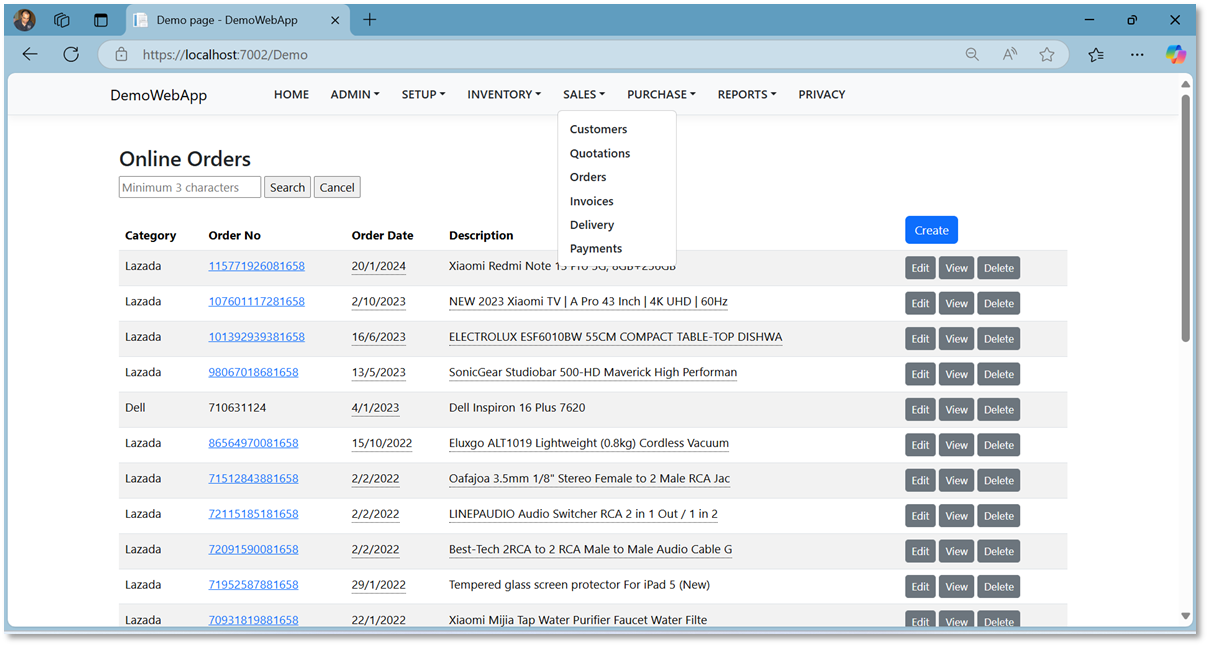Open order number 101392939381658 link
The width and height of the screenshot is (1209, 647).
[256, 337]
